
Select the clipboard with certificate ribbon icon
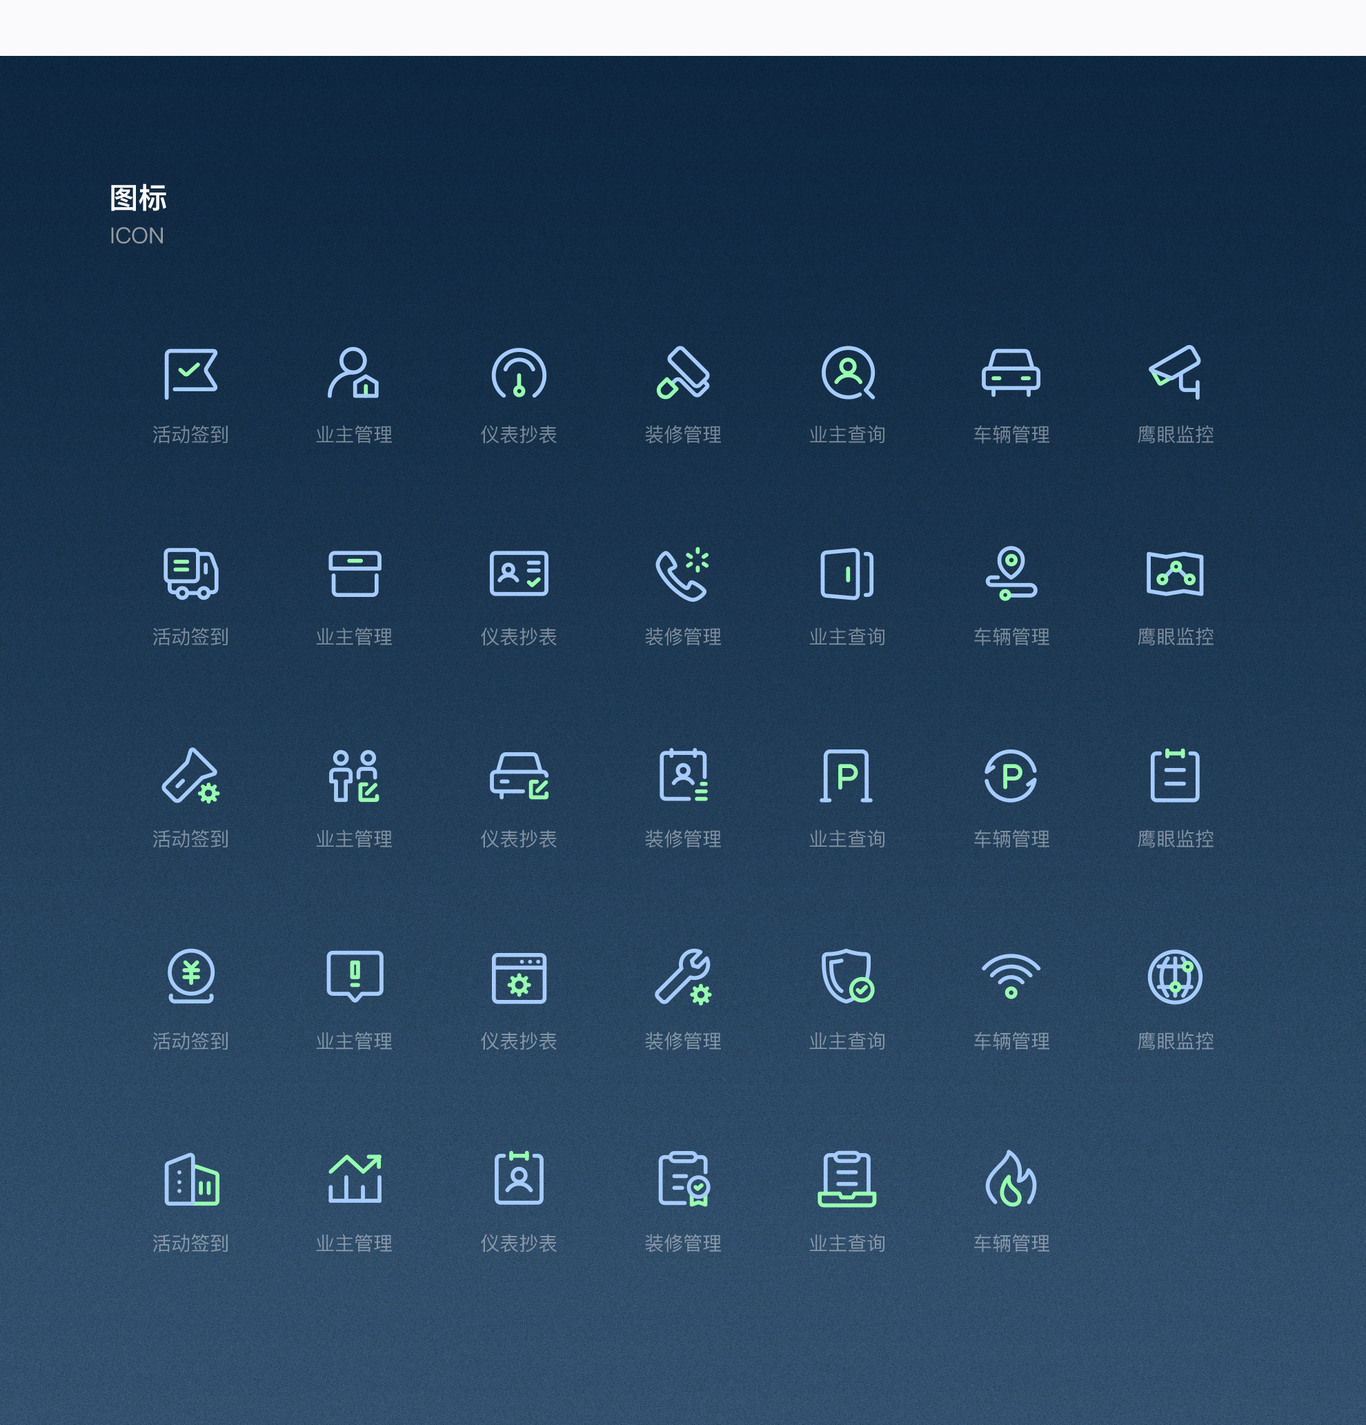[684, 1179]
